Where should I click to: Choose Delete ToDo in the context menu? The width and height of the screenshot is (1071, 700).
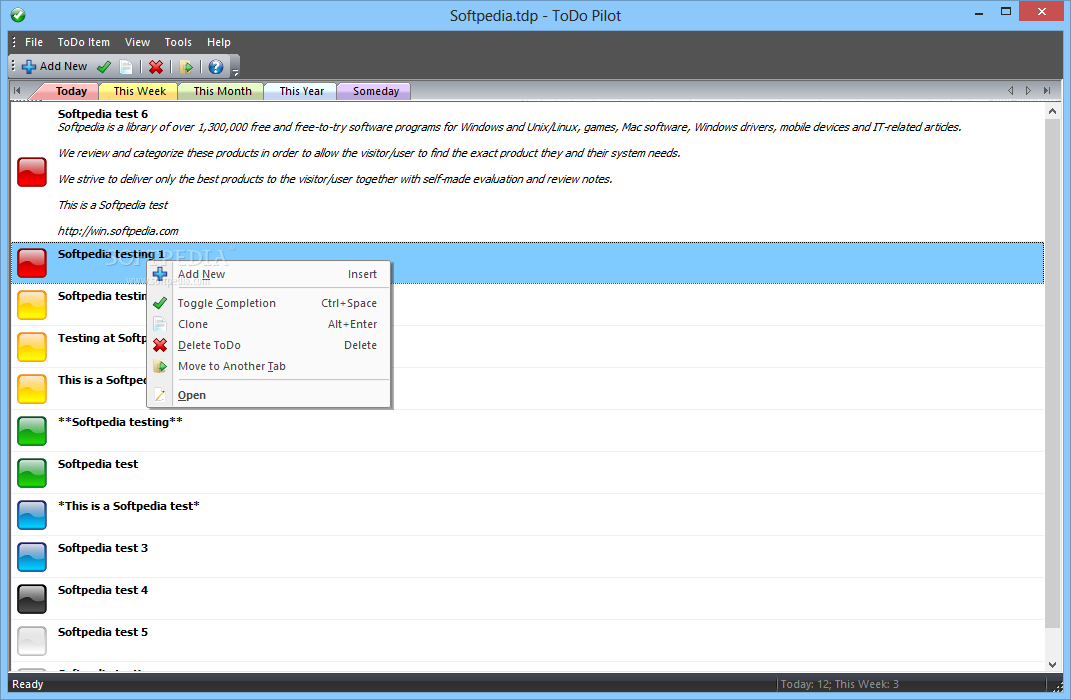point(269,346)
